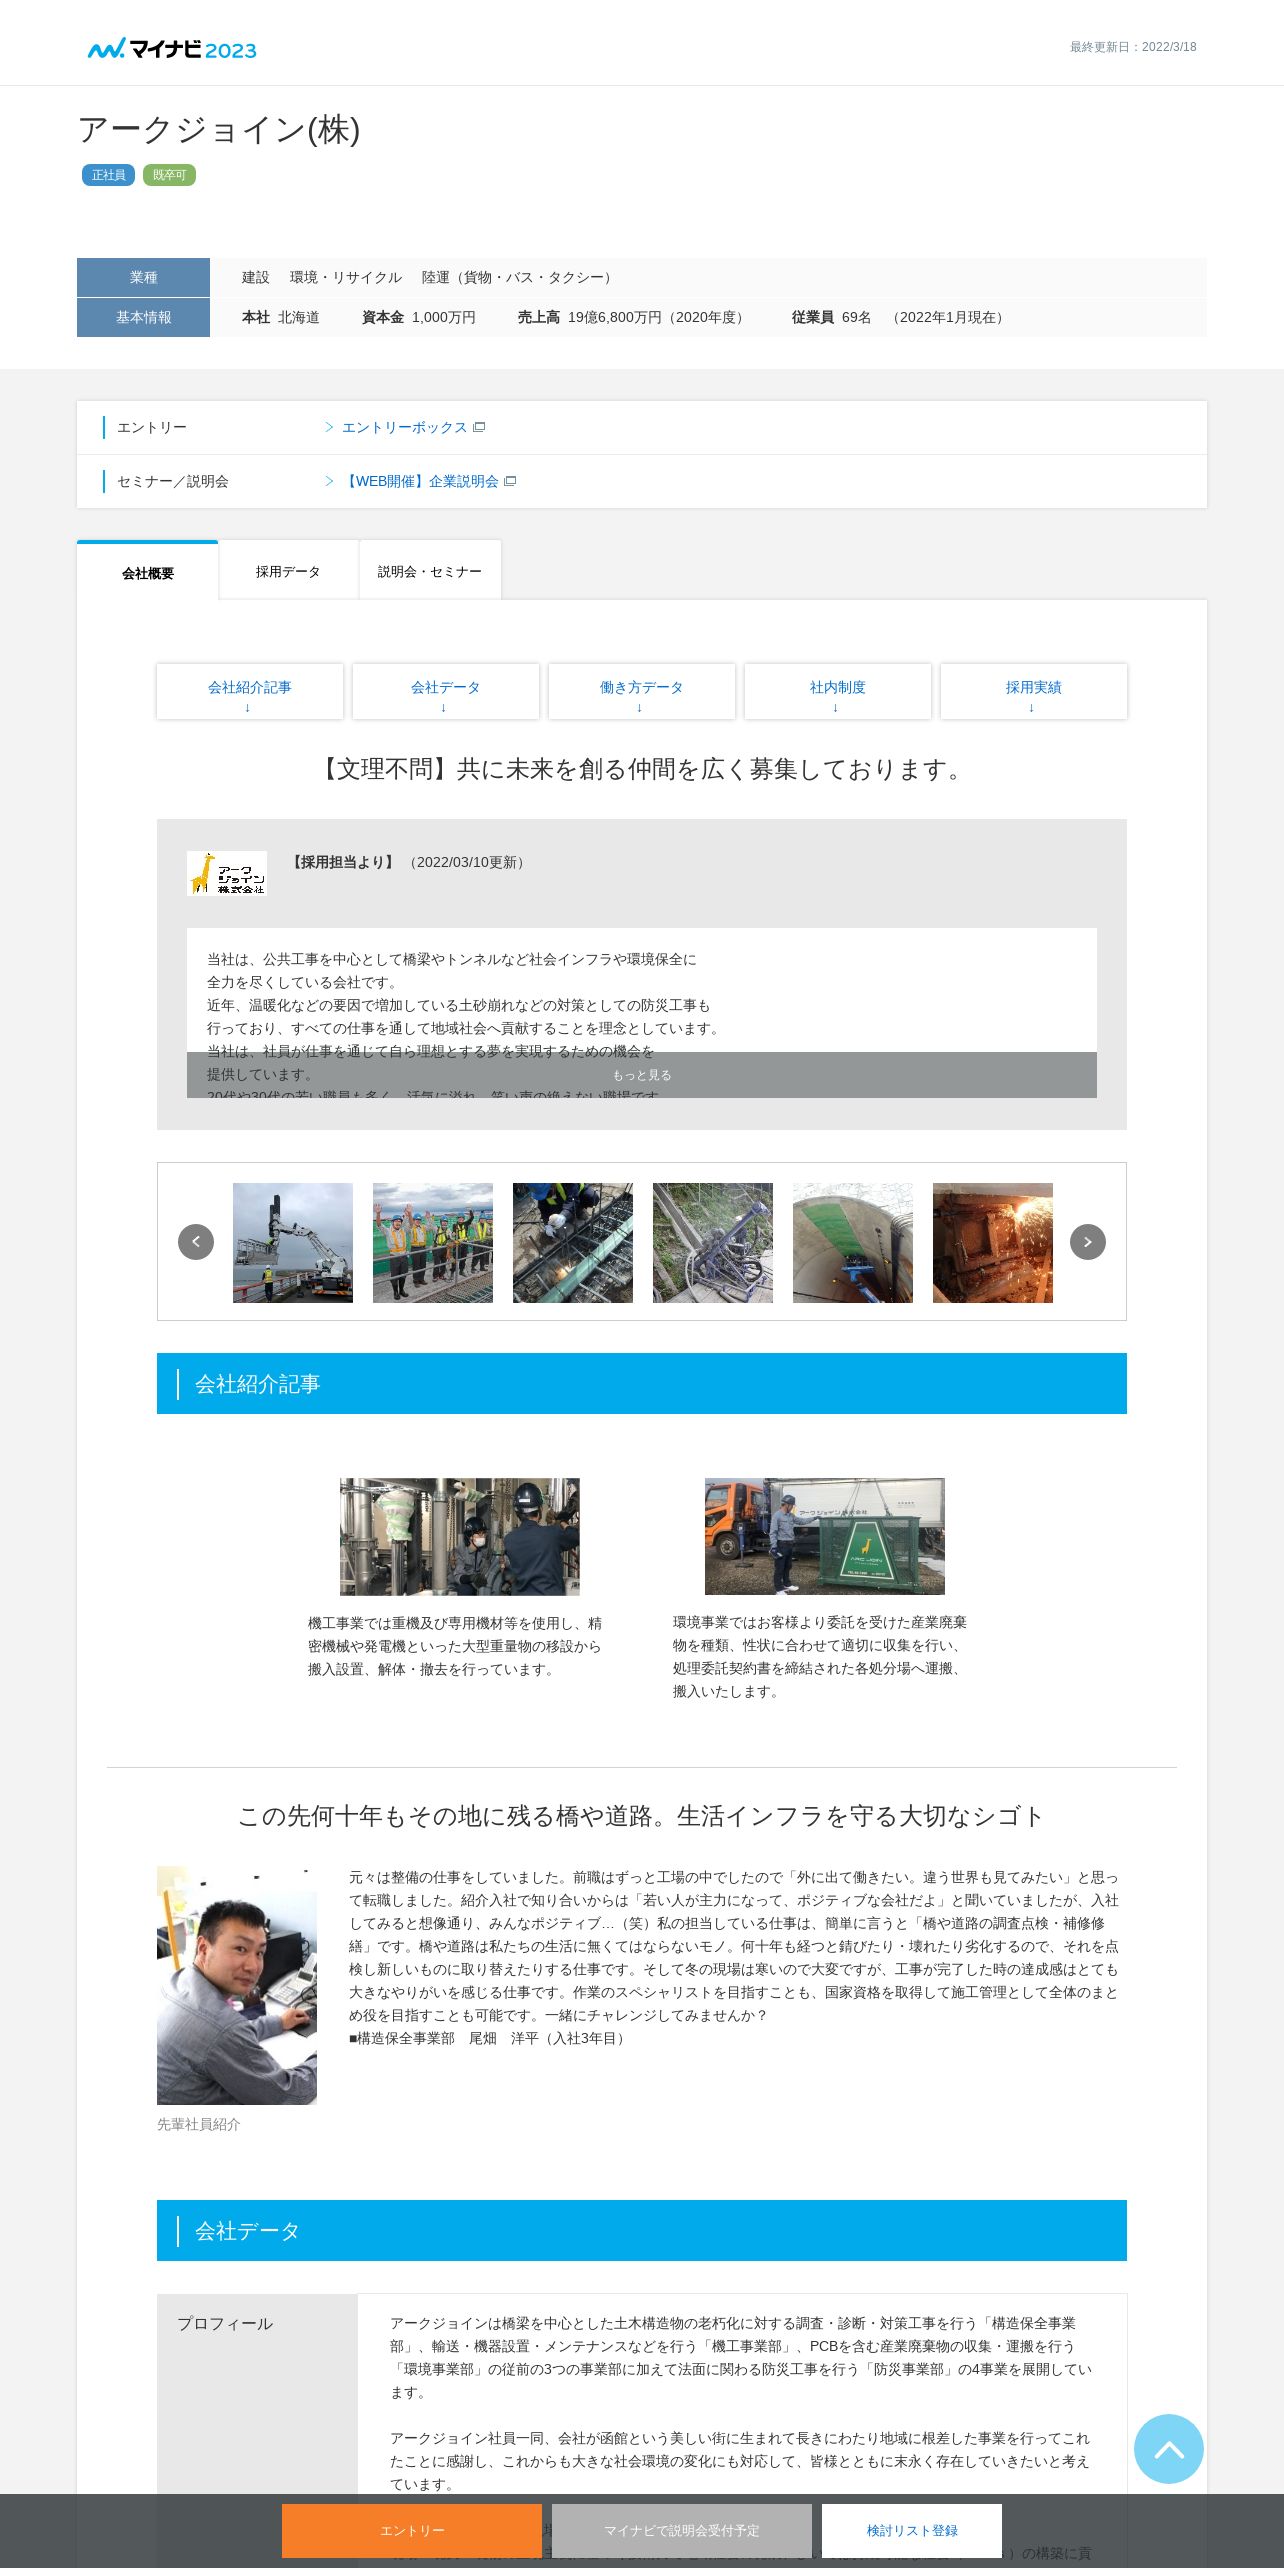Viewport: 1284px width, 2568px height.
Task: Jump to the 働き方データ section
Action: click(x=642, y=691)
